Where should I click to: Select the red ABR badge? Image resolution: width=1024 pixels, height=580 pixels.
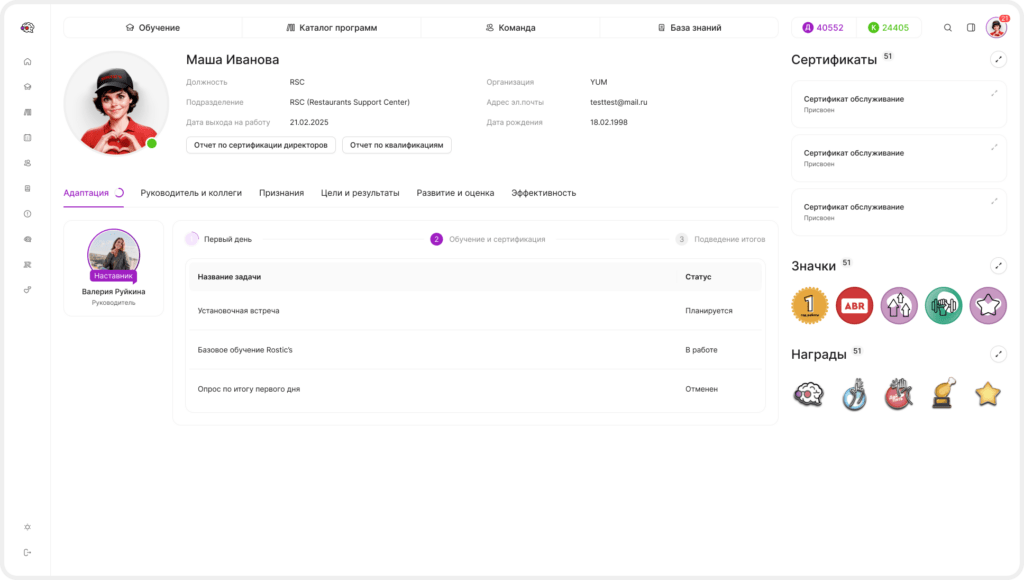point(854,306)
